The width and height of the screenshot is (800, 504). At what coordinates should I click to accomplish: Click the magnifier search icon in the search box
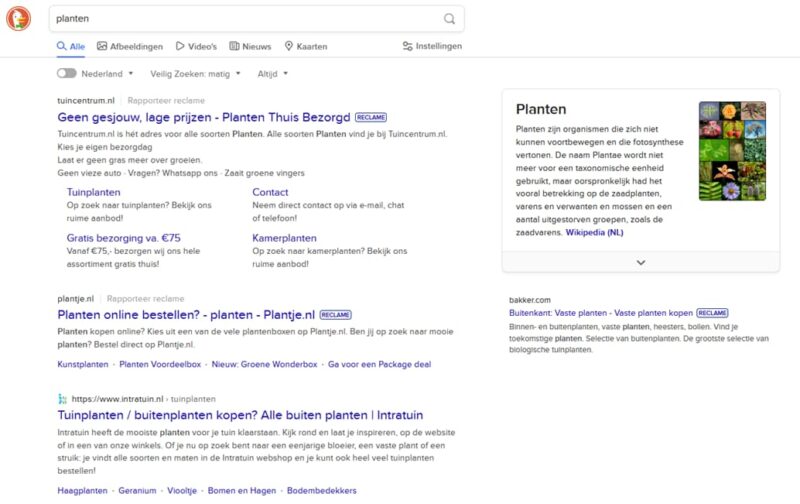[449, 19]
